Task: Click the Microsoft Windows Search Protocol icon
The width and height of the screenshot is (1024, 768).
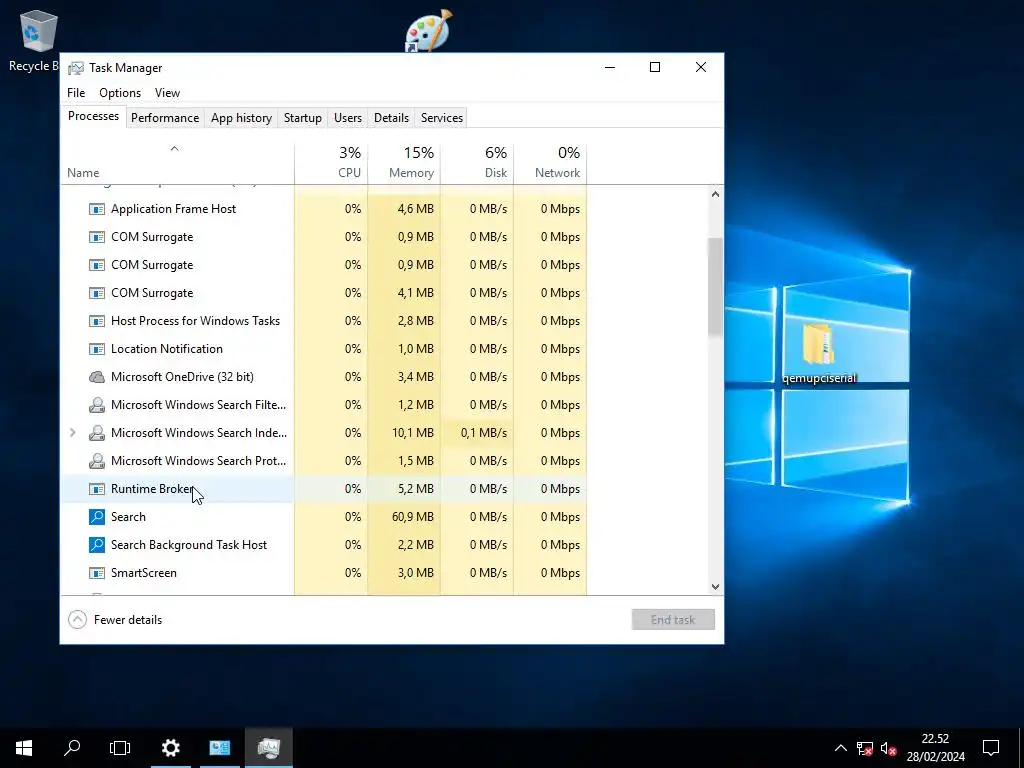Action: (97, 461)
